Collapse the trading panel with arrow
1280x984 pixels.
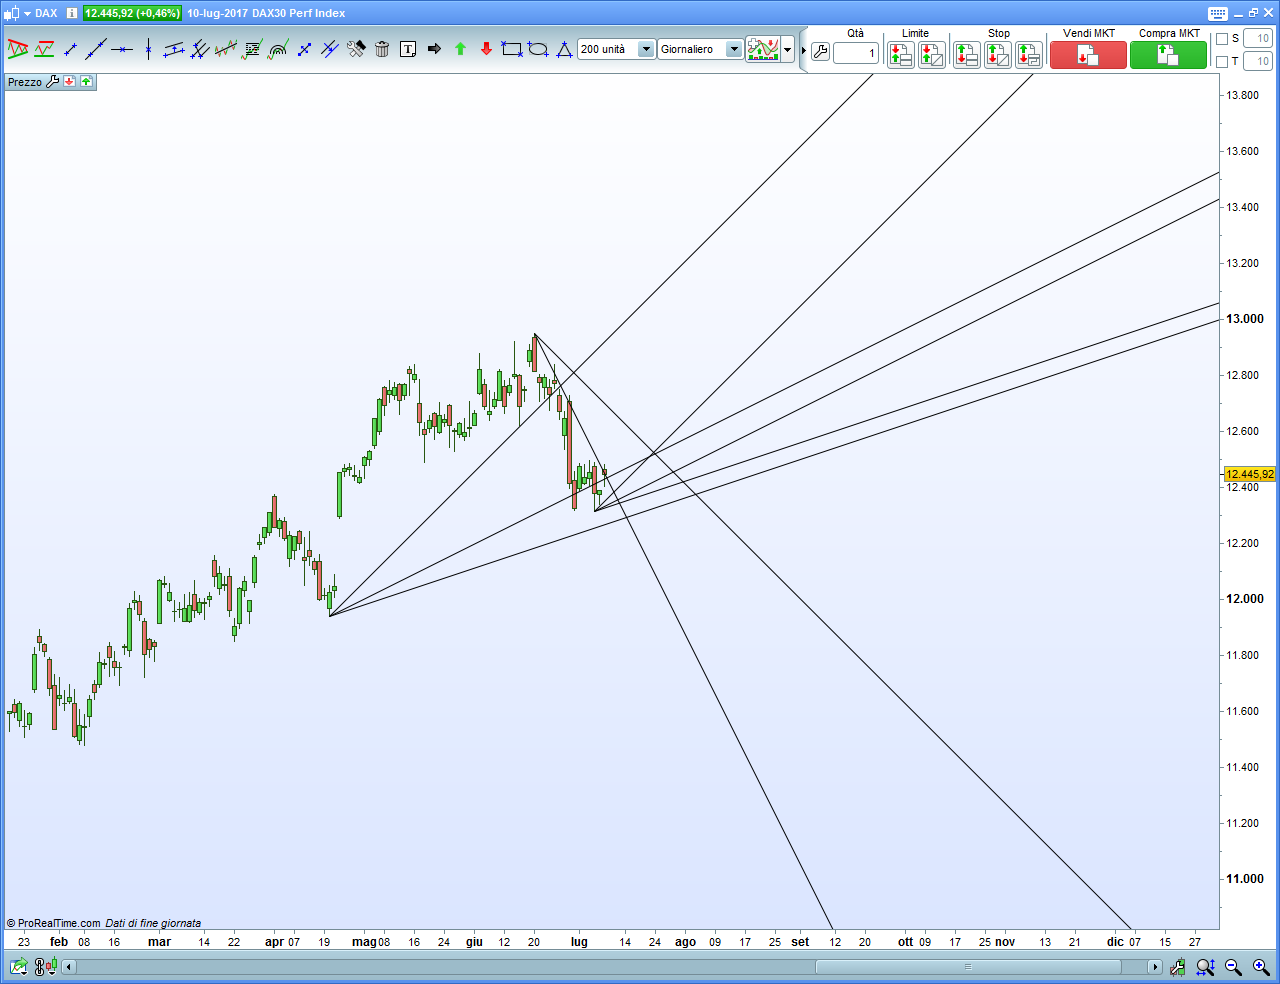point(804,50)
